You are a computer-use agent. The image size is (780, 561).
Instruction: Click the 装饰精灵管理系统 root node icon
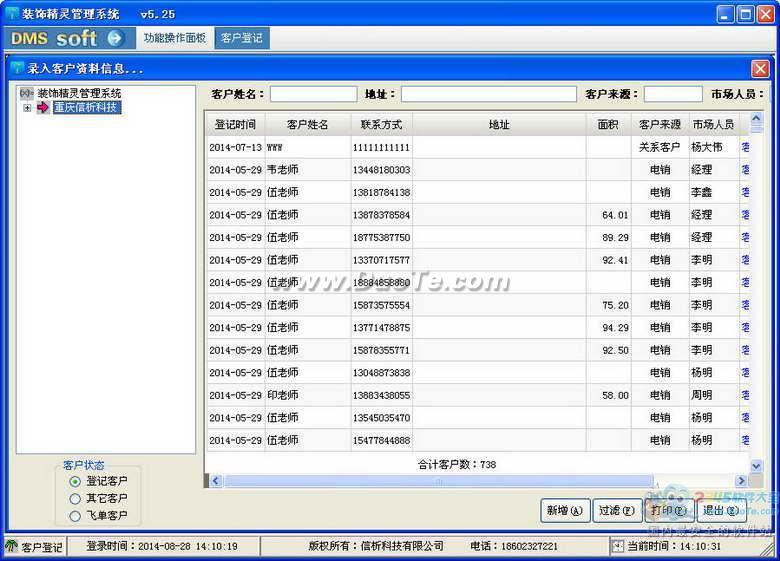(x=26, y=93)
